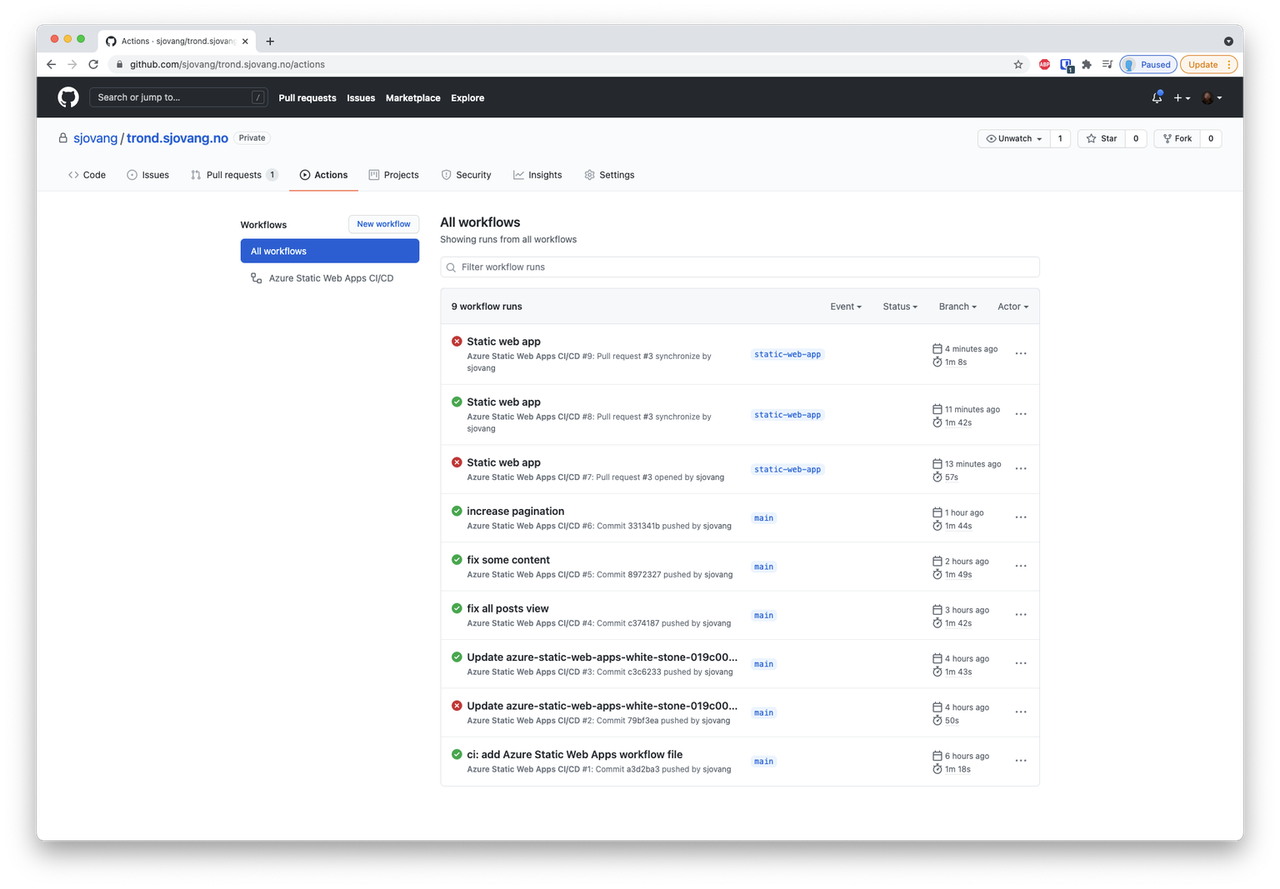Switch to the Pull requests tab
The width and height of the screenshot is (1280, 889).
point(233,174)
